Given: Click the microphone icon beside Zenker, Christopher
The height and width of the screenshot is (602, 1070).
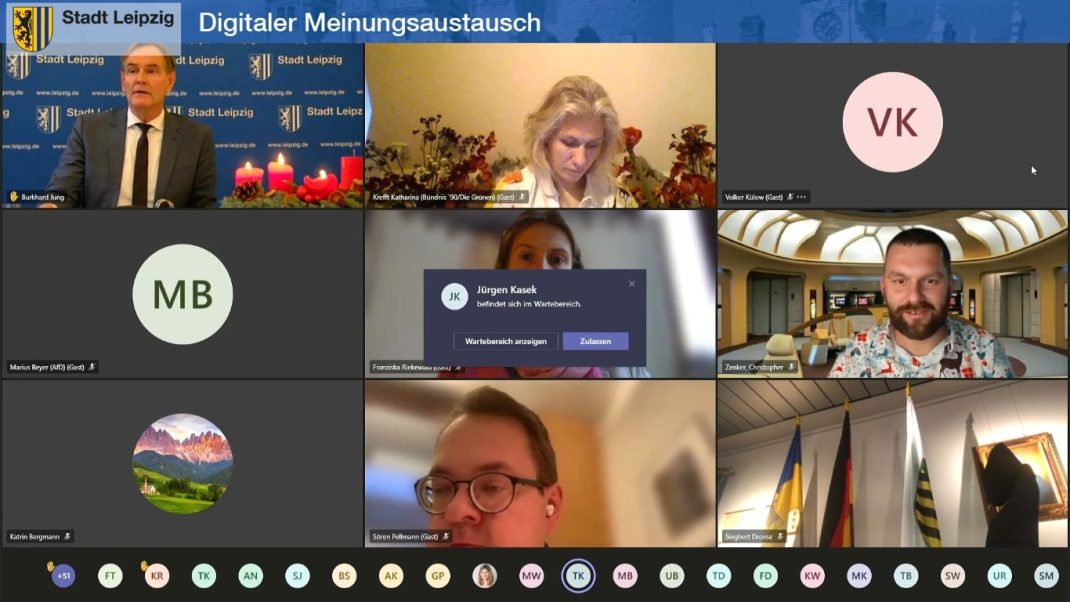Looking at the screenshot, I should coord(789,366).
